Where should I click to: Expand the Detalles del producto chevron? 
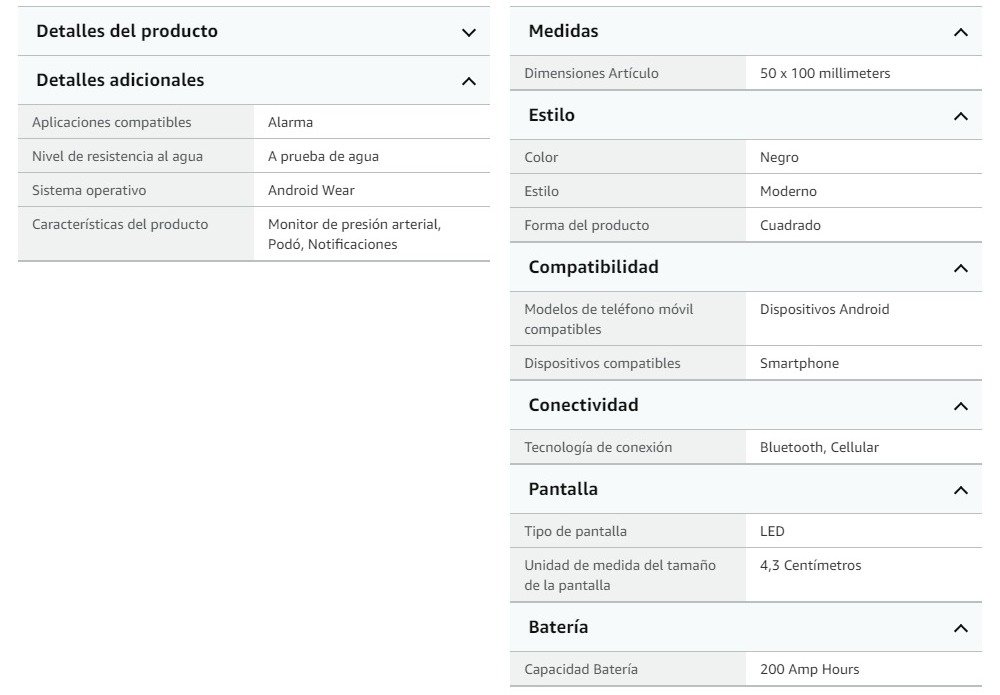(469, 32)
